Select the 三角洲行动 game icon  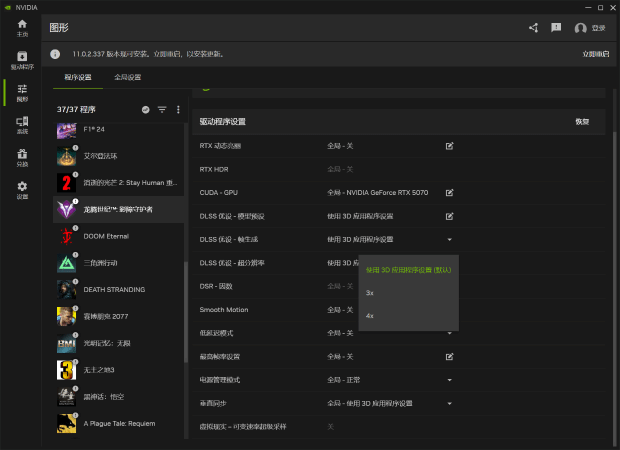click(66, 263)
